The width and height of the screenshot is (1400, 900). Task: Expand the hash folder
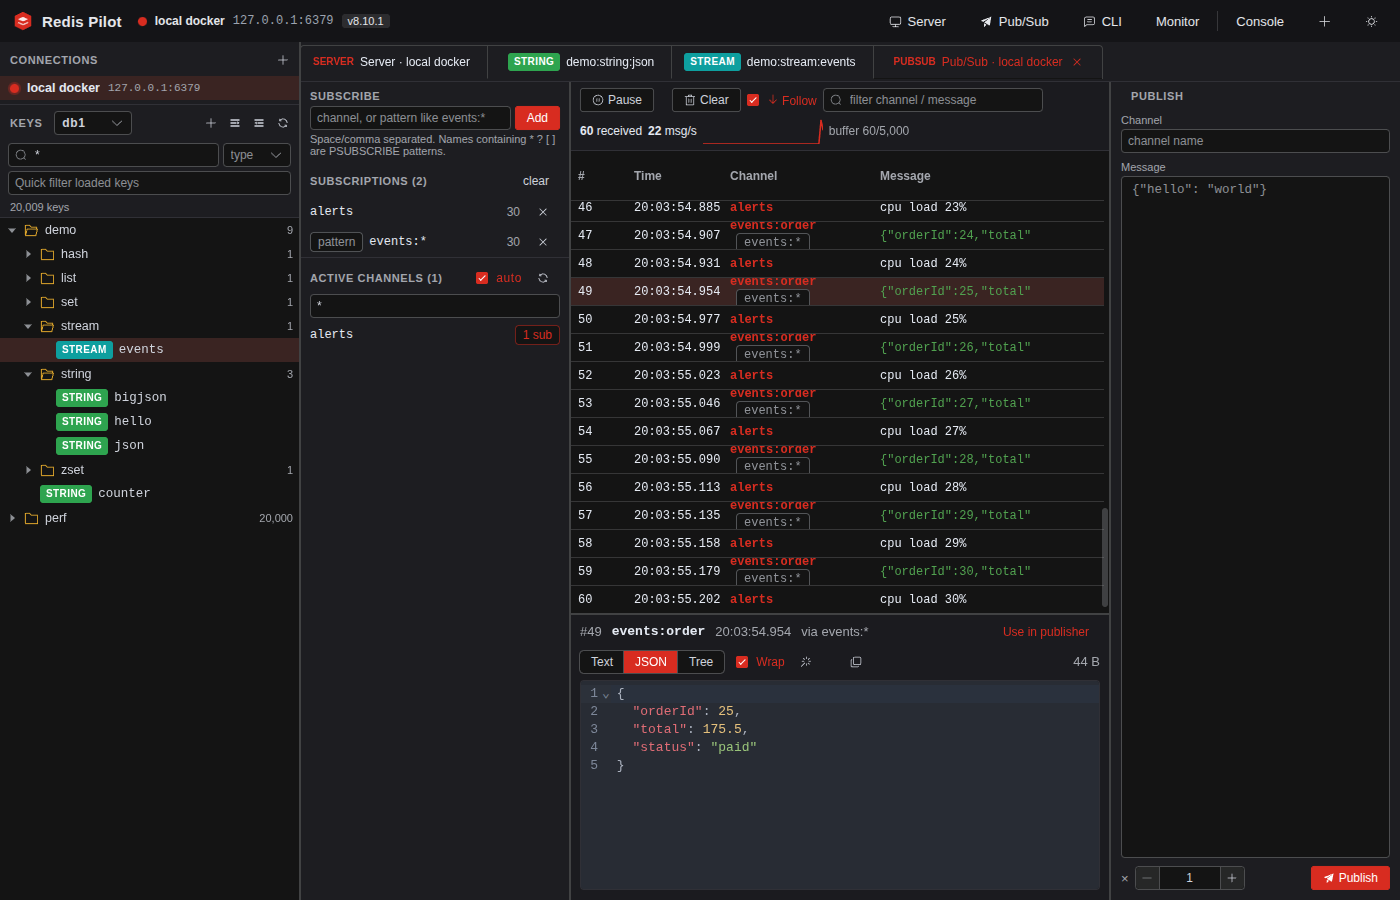point(28,254)
